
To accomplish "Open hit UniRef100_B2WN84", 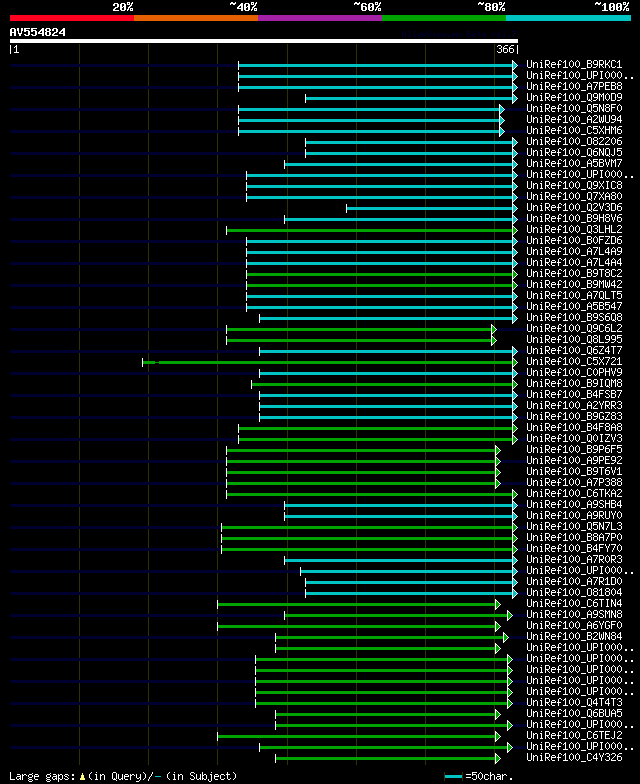I will pos(574,636).
